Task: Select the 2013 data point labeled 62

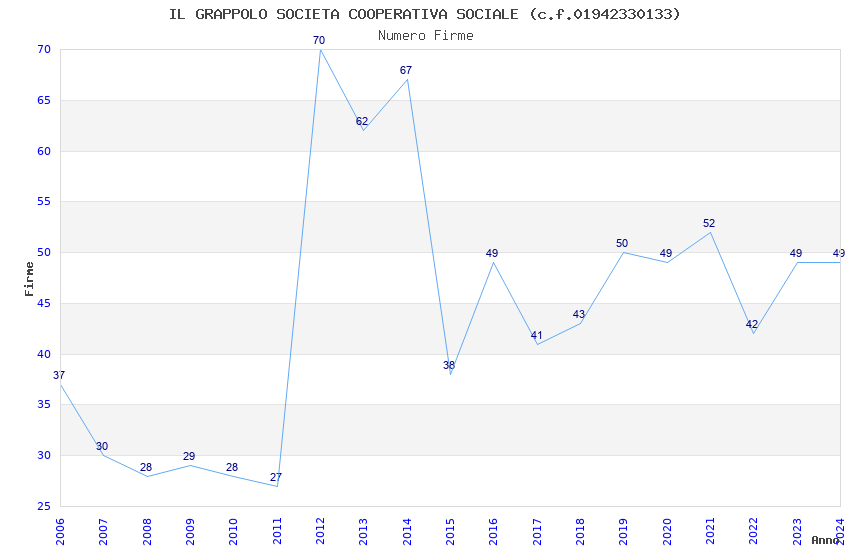Action: [362, 121]
